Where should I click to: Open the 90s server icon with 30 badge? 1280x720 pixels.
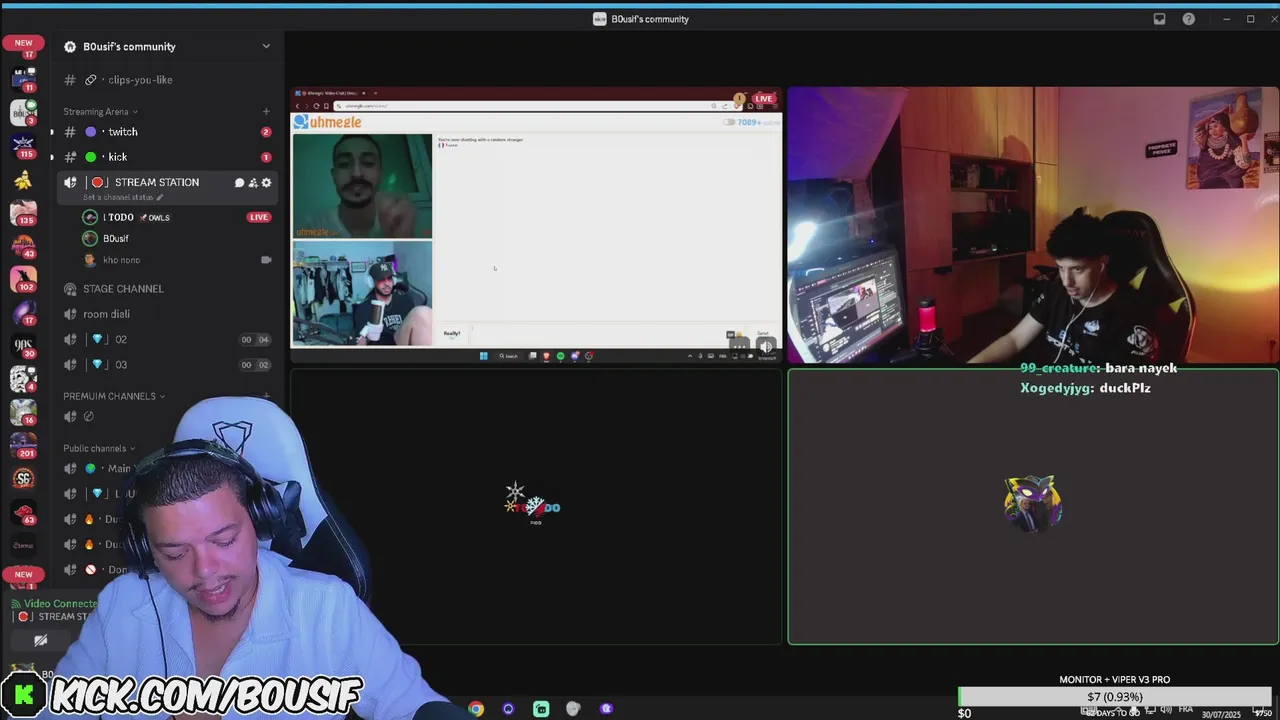pos(23,345)
